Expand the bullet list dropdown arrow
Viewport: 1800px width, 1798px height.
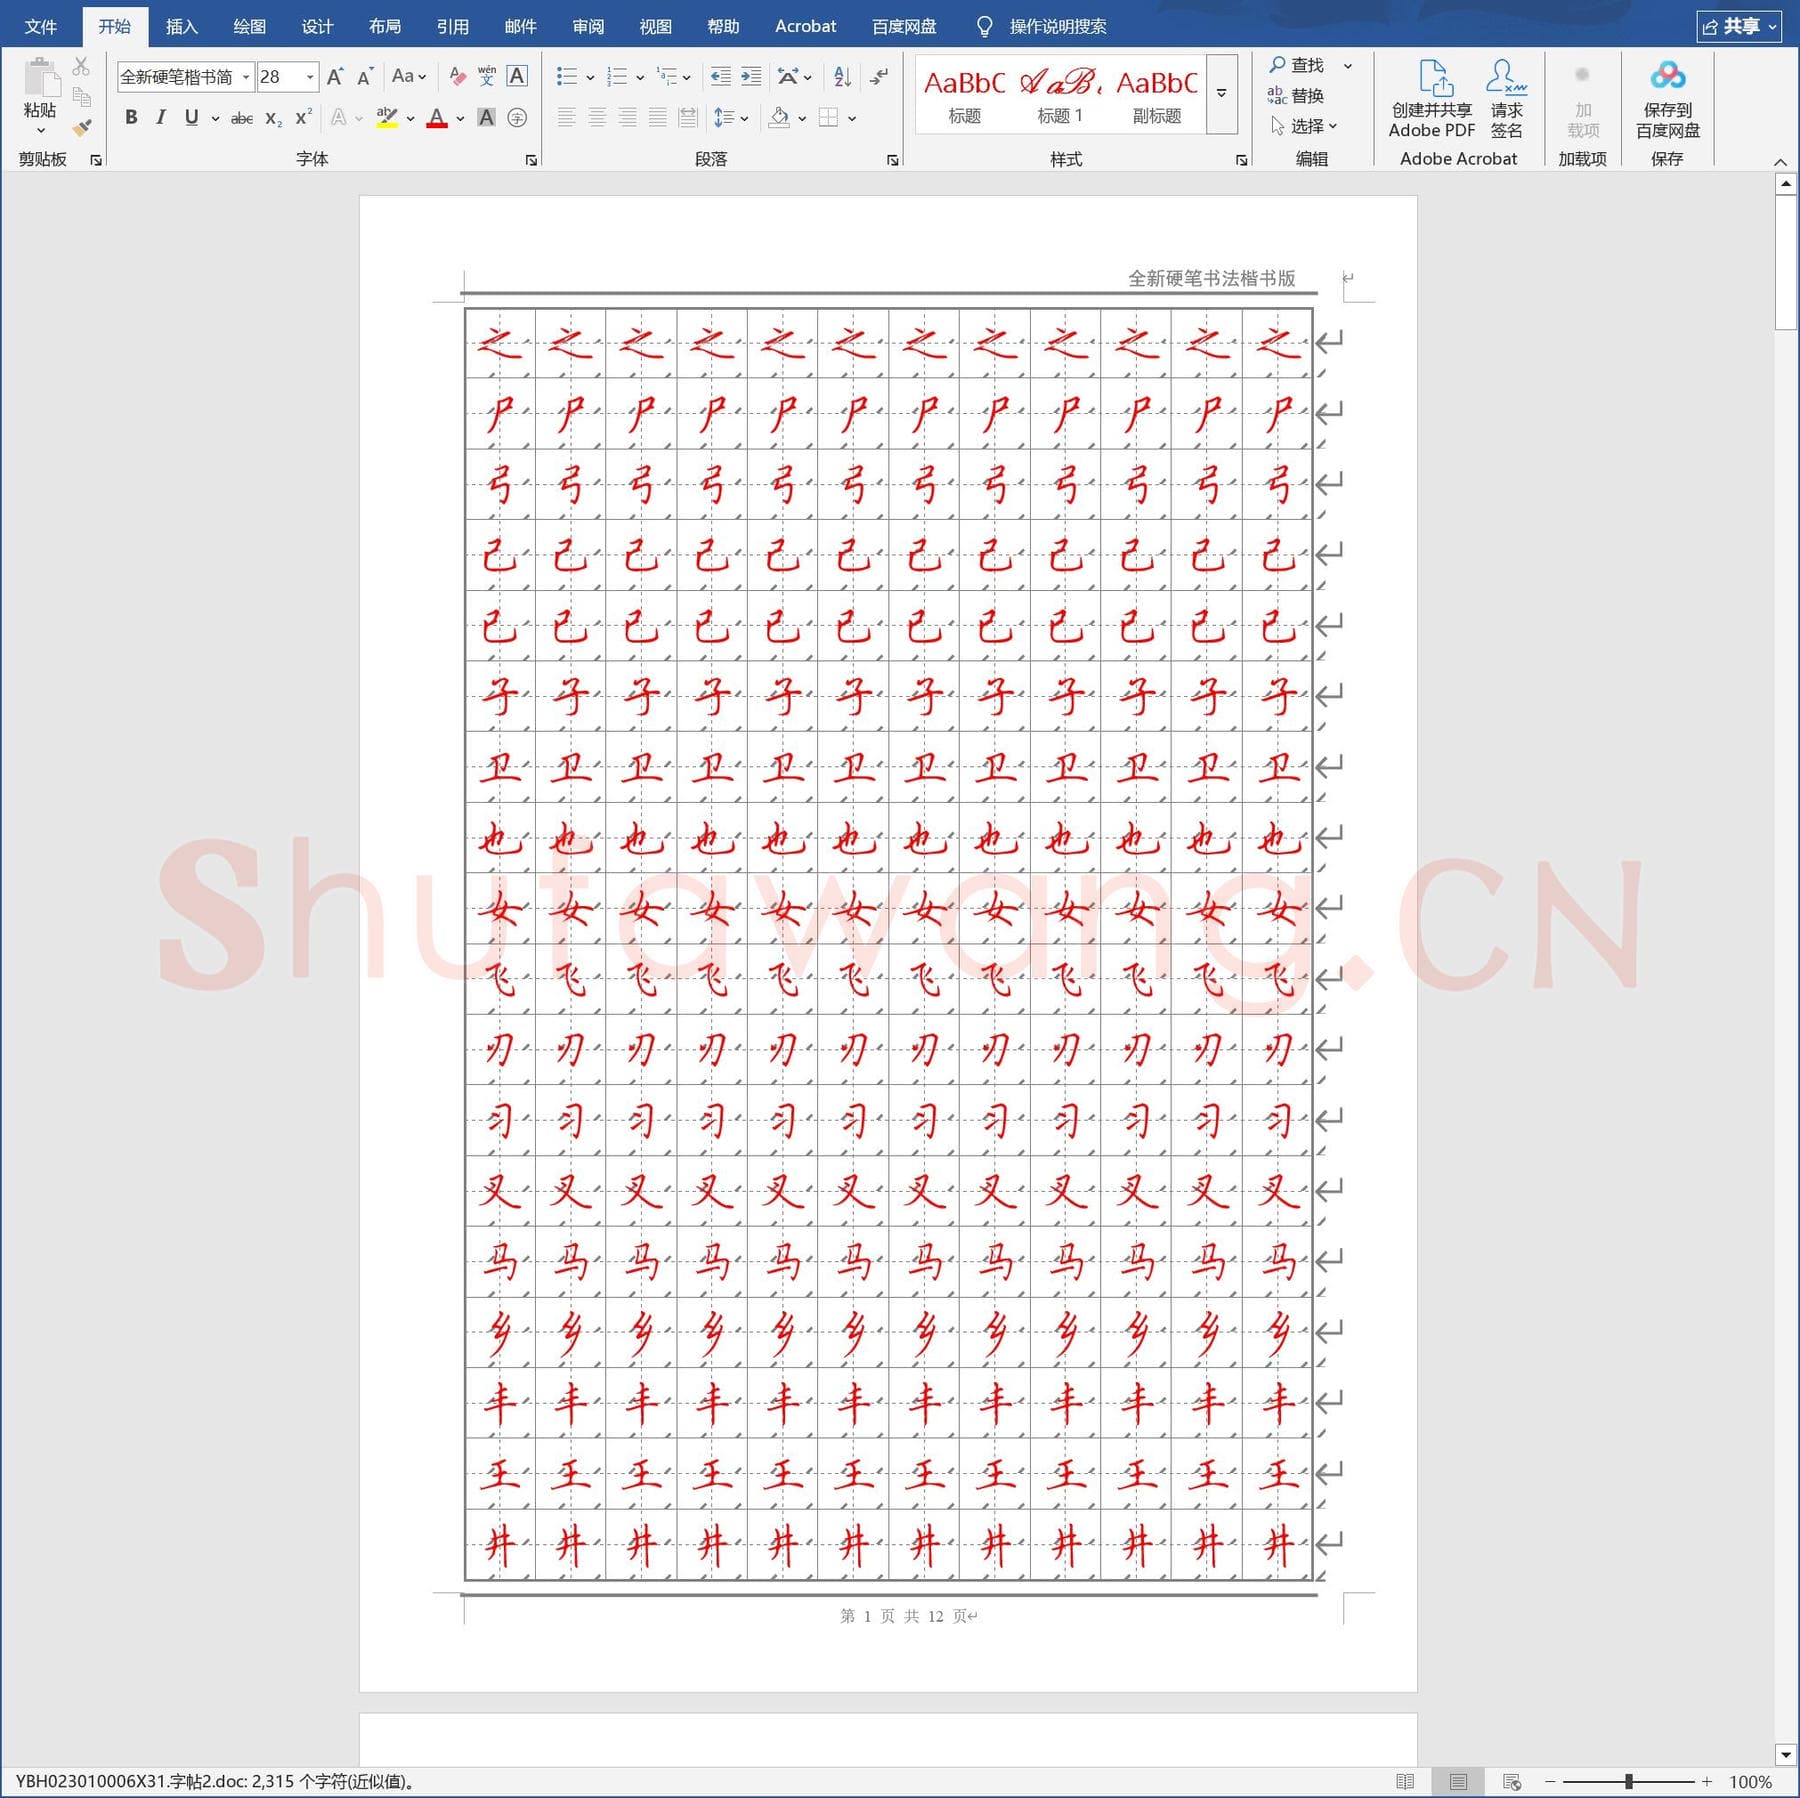[590, 77]
